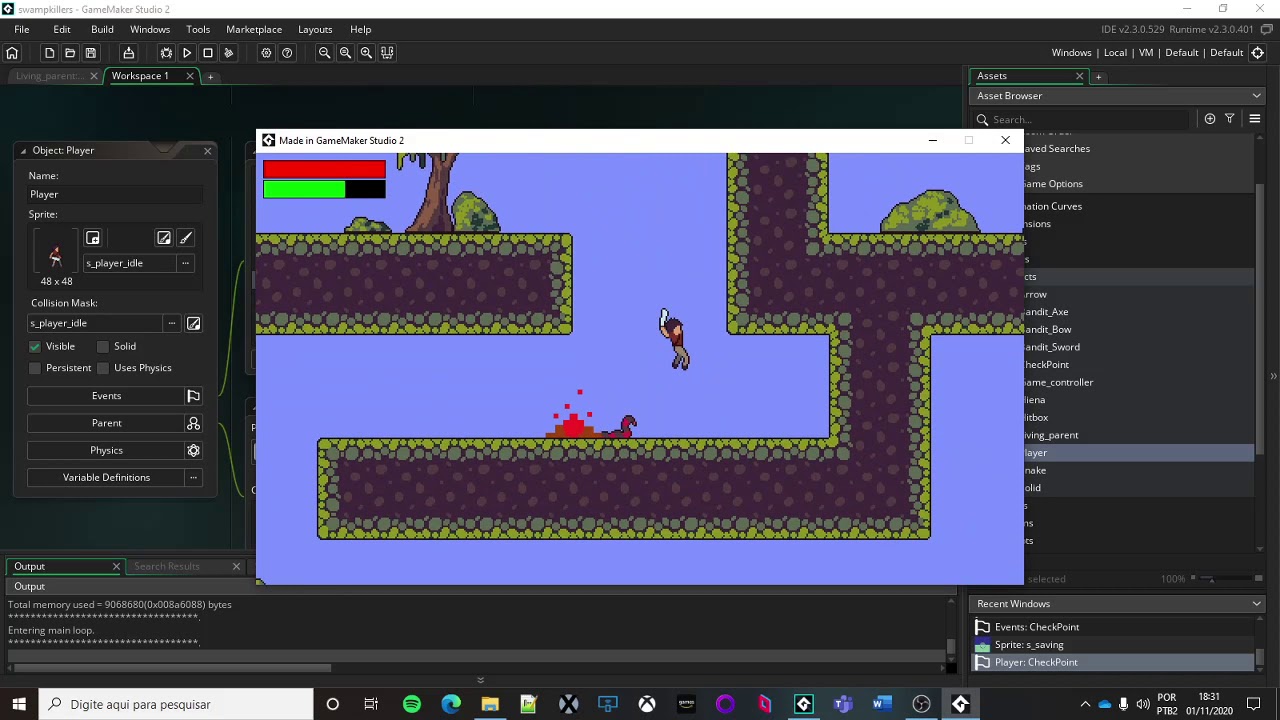Open Asset Browser hamburger menu

click(1255, 119)
